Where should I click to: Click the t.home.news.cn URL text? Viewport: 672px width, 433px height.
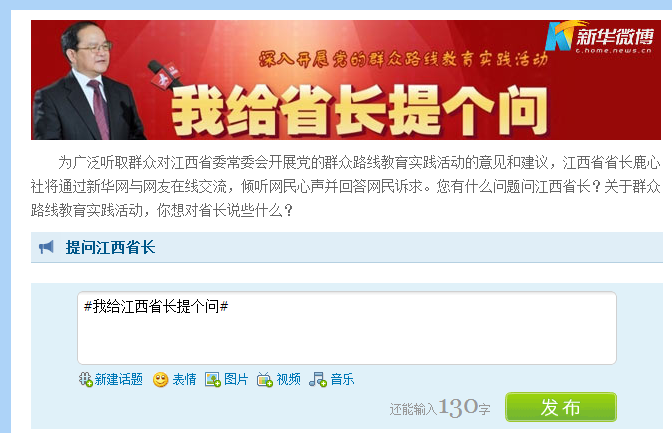[x=614, y=51]
